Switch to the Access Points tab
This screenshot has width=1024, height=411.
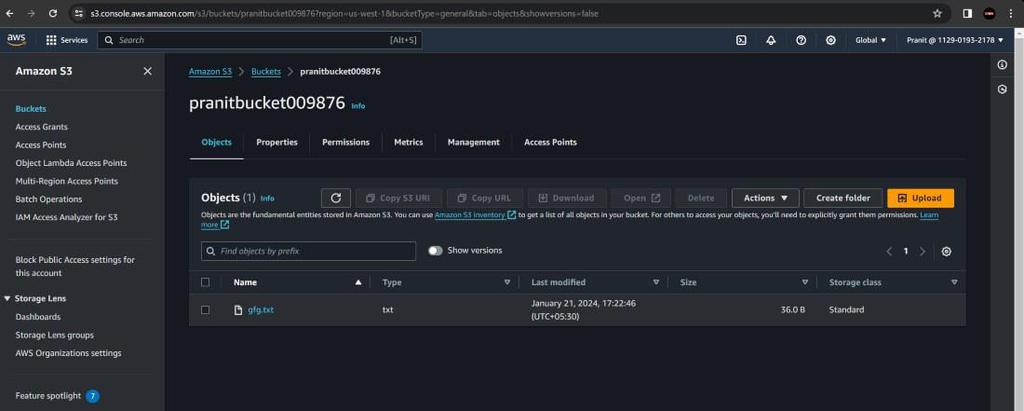[x=551, y=142]
